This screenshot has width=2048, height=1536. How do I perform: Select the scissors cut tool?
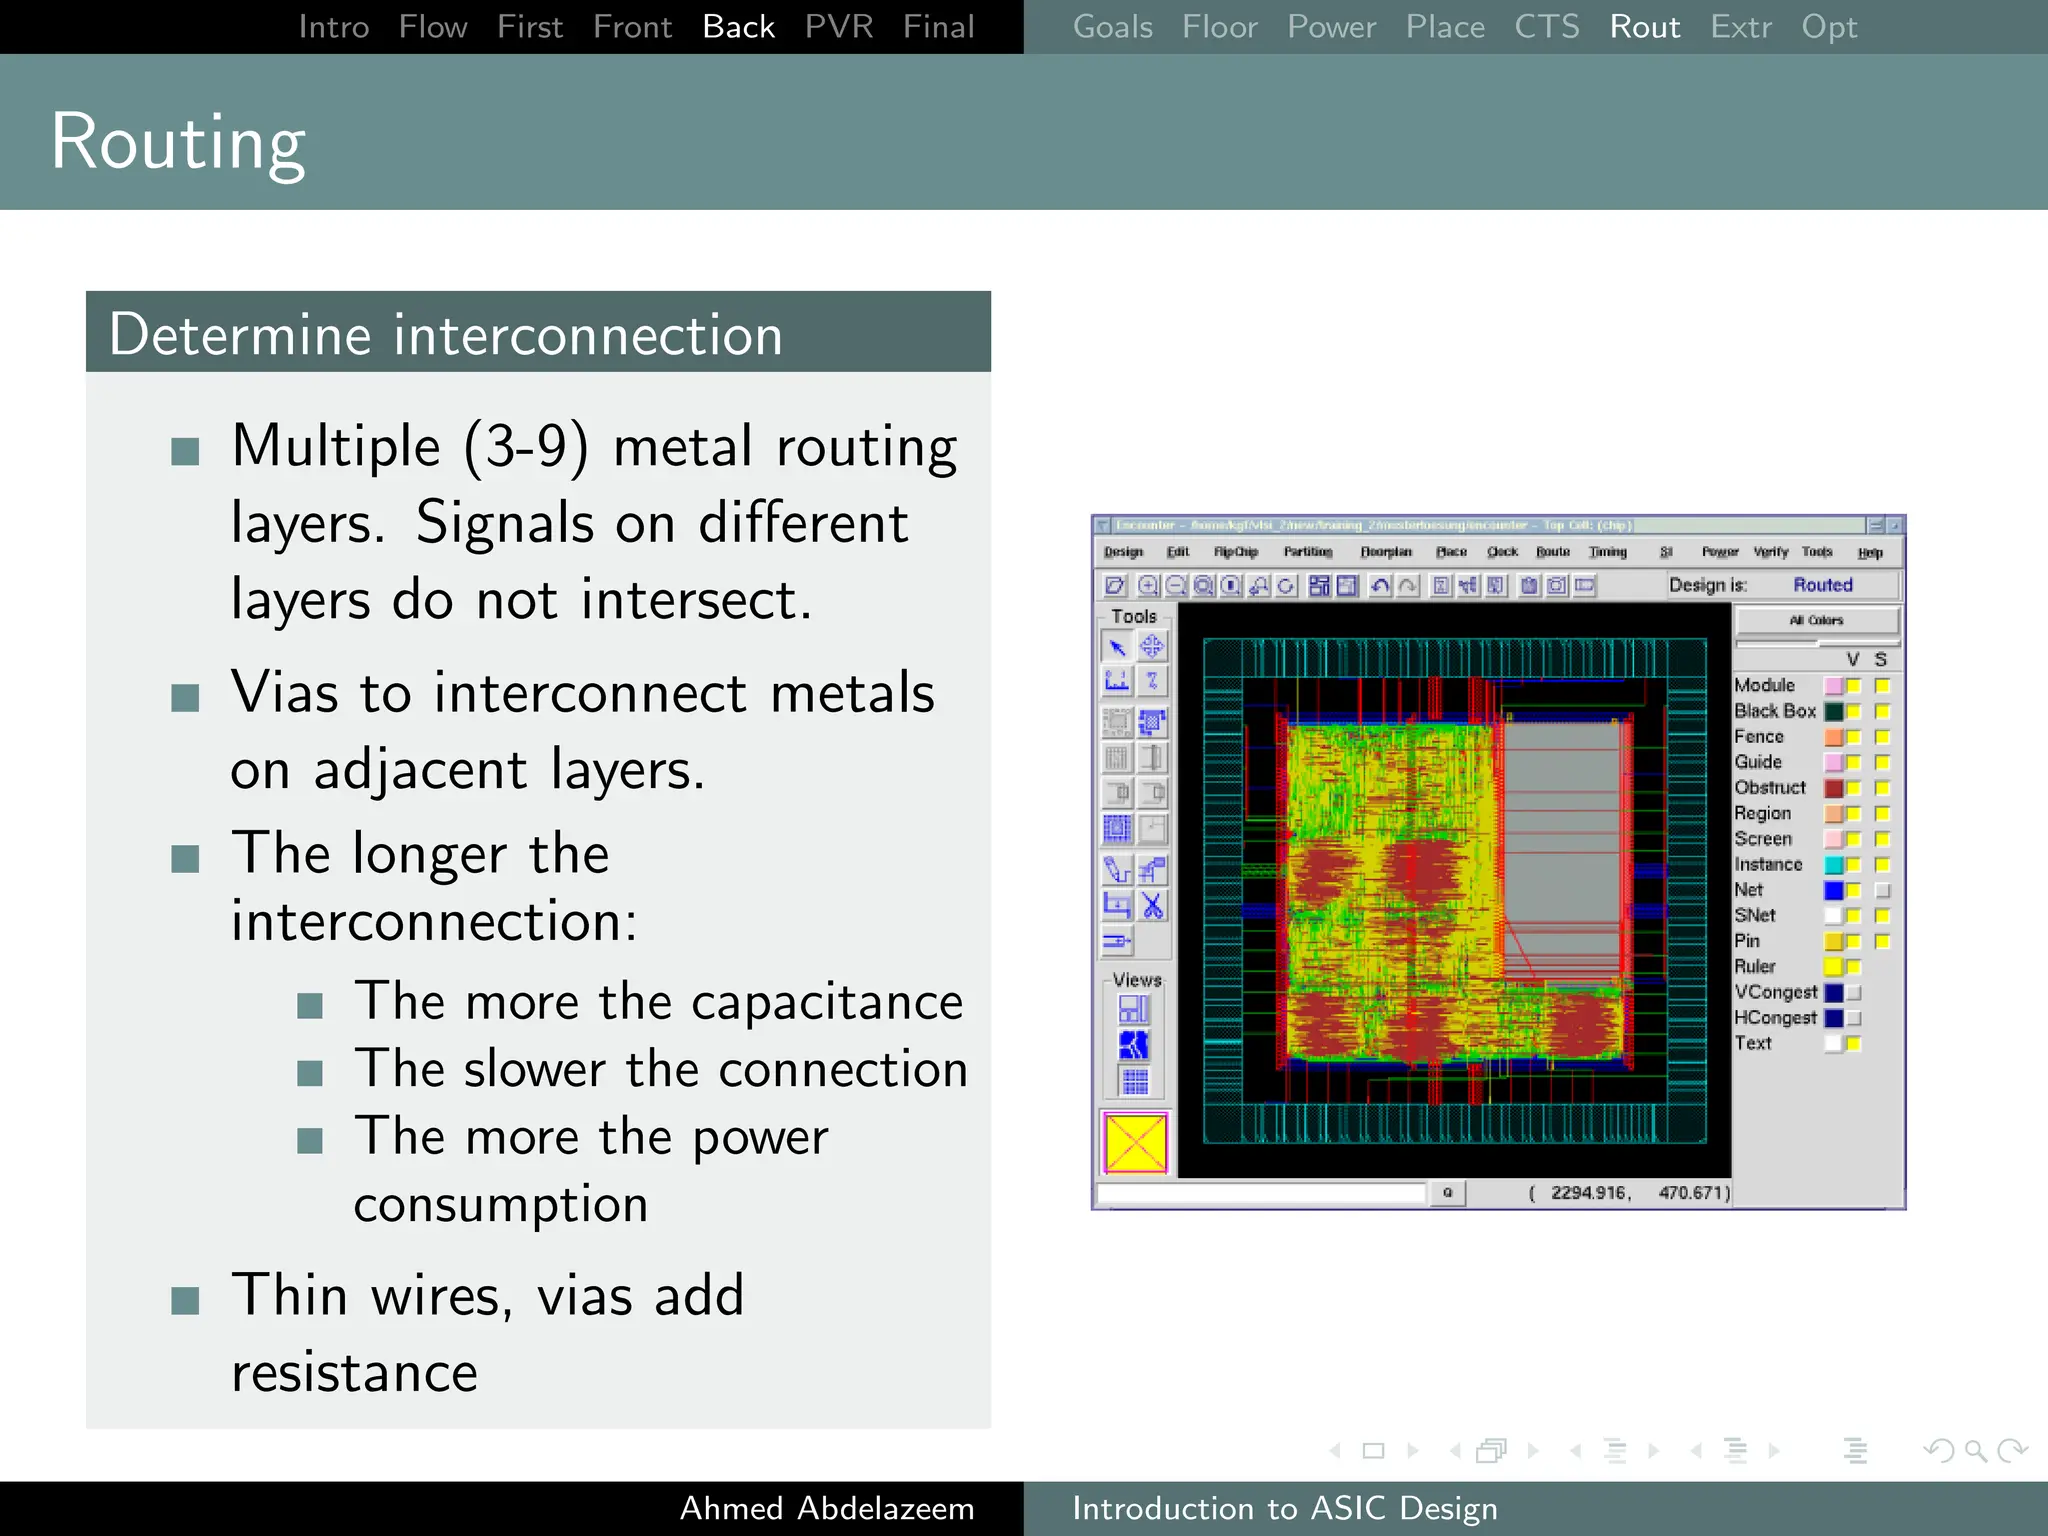click(x=1152, y=906)
